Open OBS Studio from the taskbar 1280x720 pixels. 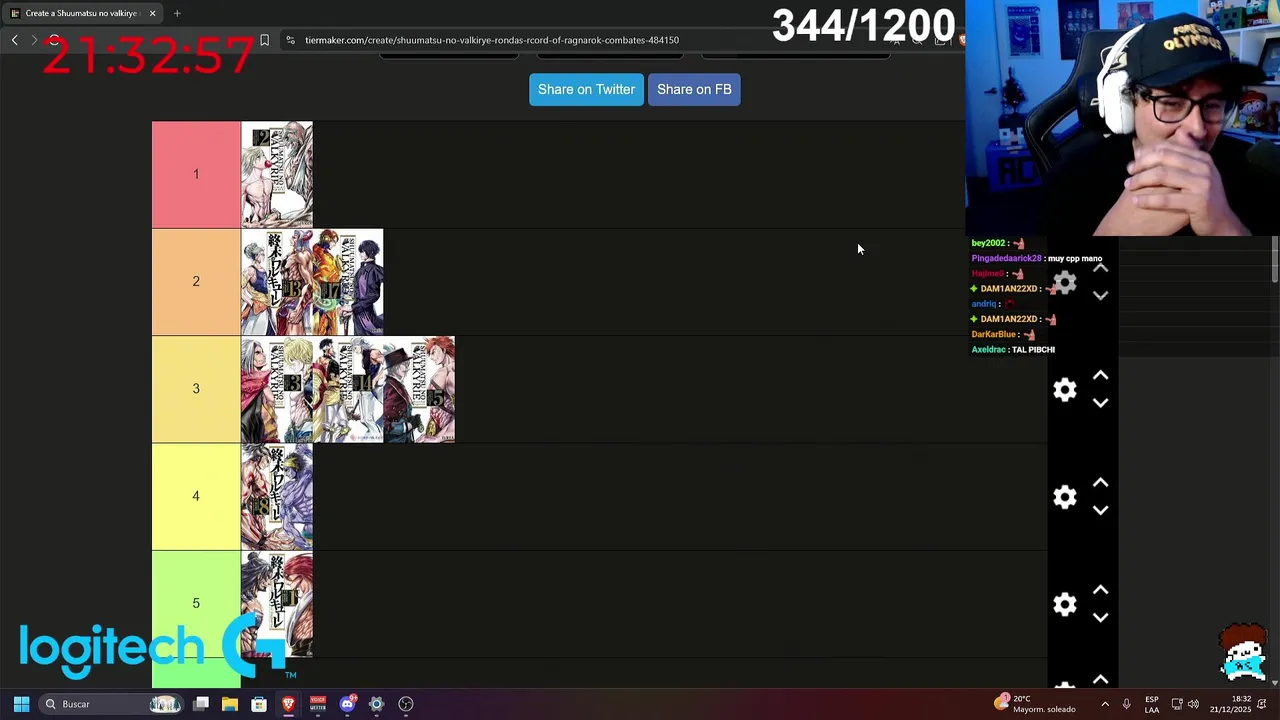coord(406,704)
